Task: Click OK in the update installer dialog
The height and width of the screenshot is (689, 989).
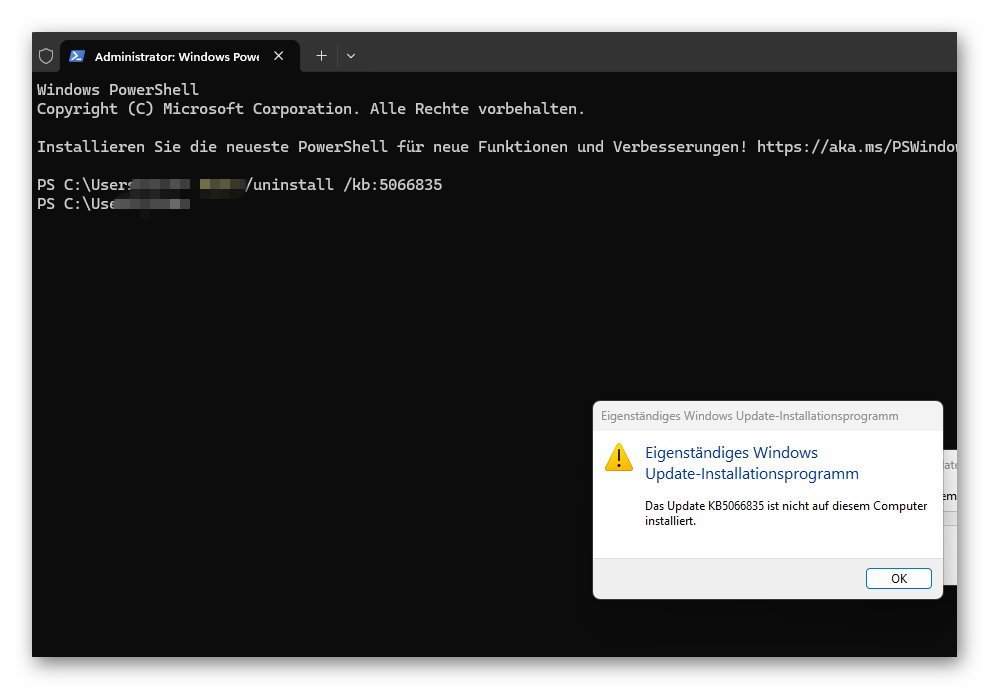Action: click(x=898, y=579)
